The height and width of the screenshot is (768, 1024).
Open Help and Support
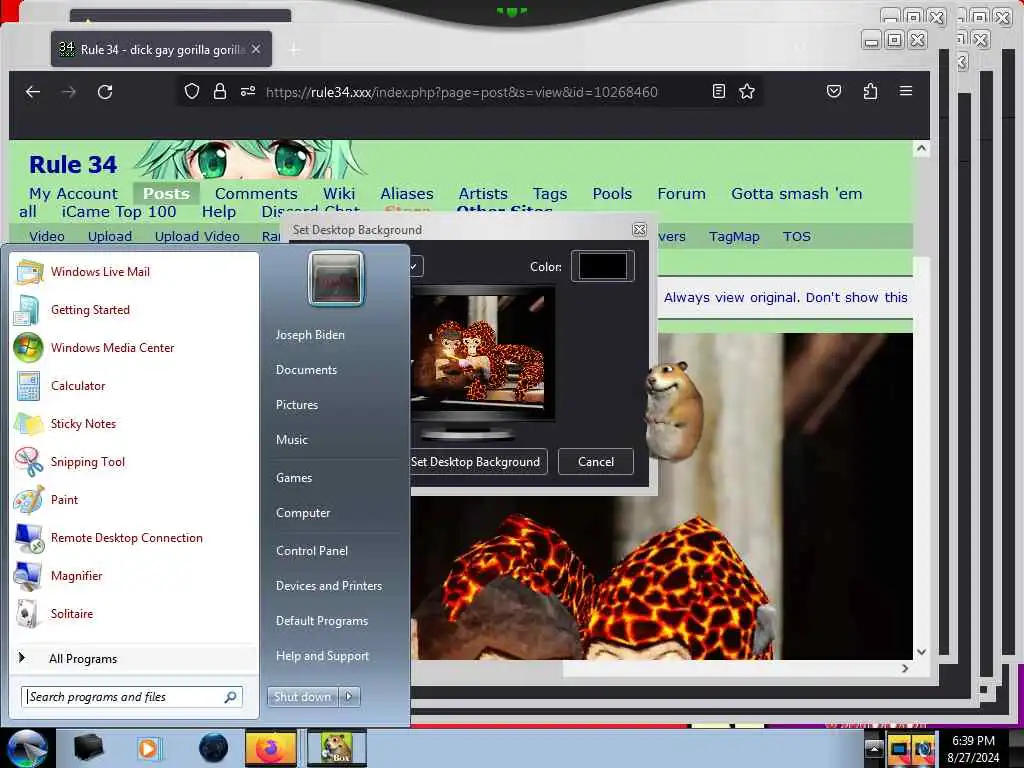(x=322, y=656)
